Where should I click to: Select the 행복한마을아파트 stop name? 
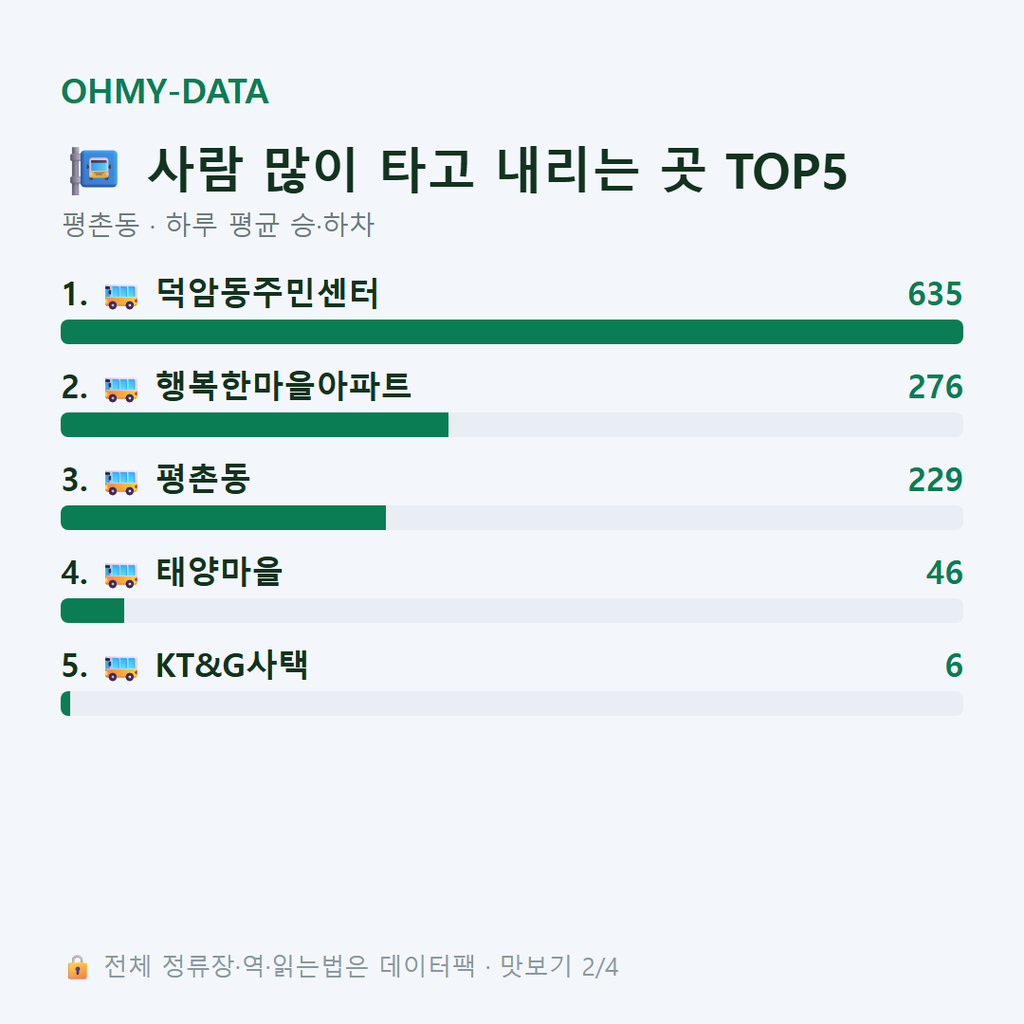283,386
